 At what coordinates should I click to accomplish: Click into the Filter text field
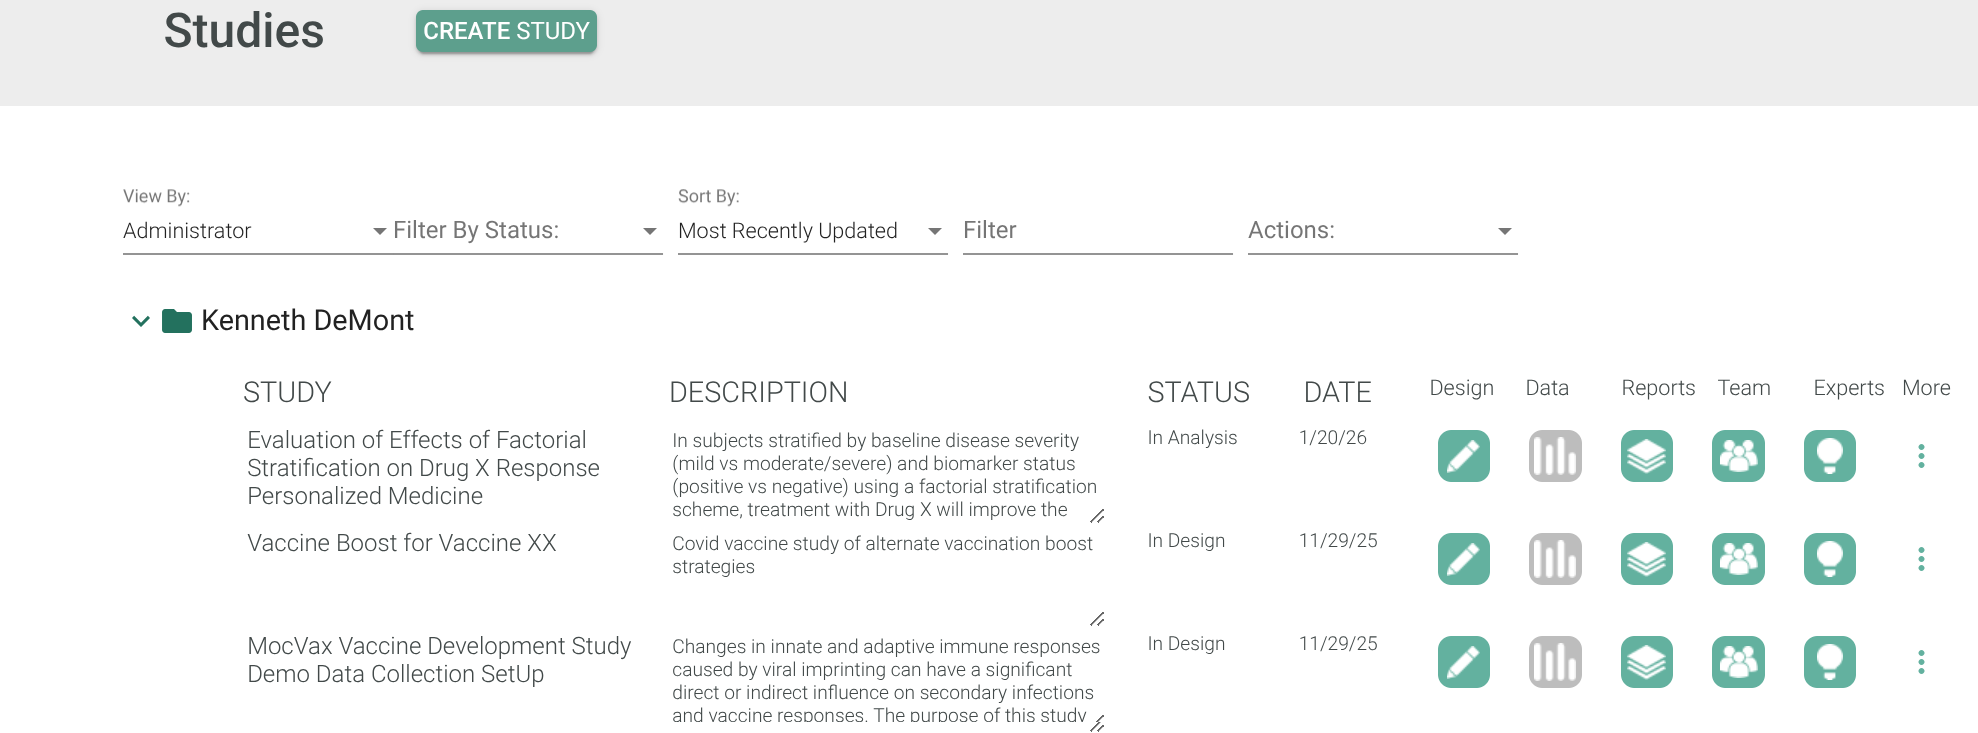coord(1096,231)
